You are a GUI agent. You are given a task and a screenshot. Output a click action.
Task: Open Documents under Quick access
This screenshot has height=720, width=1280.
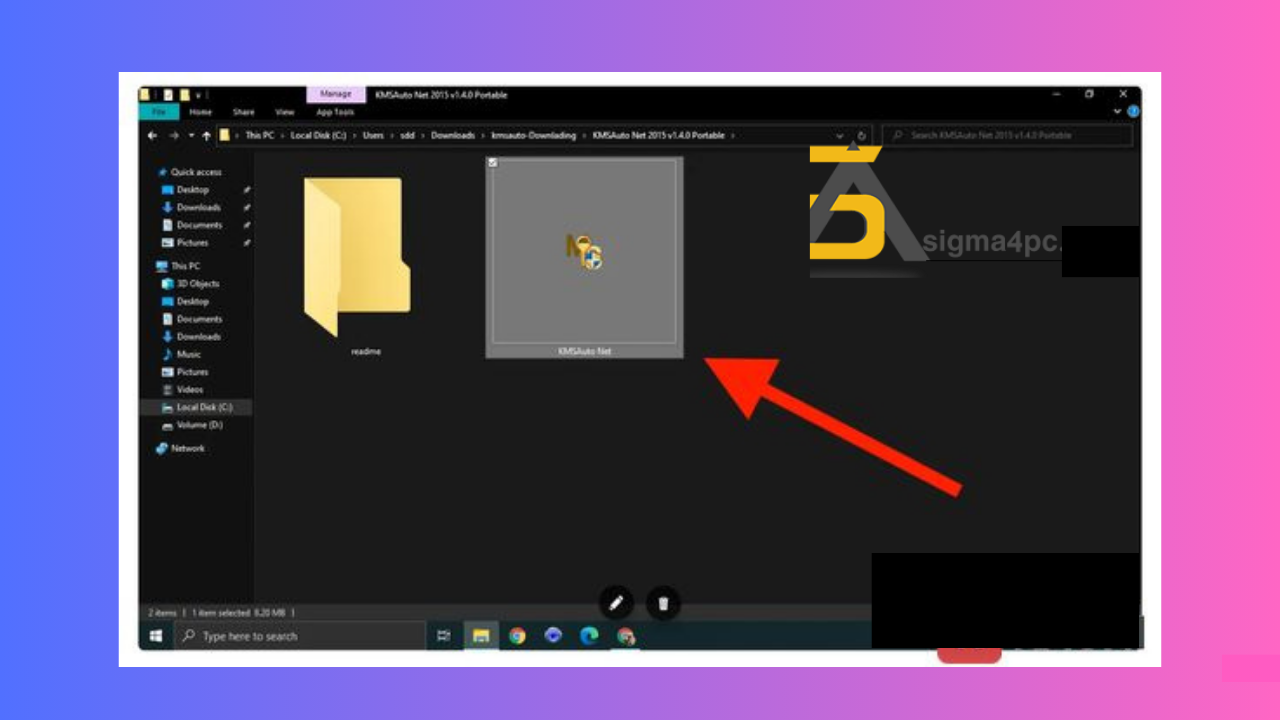click(x=199, y=225)
